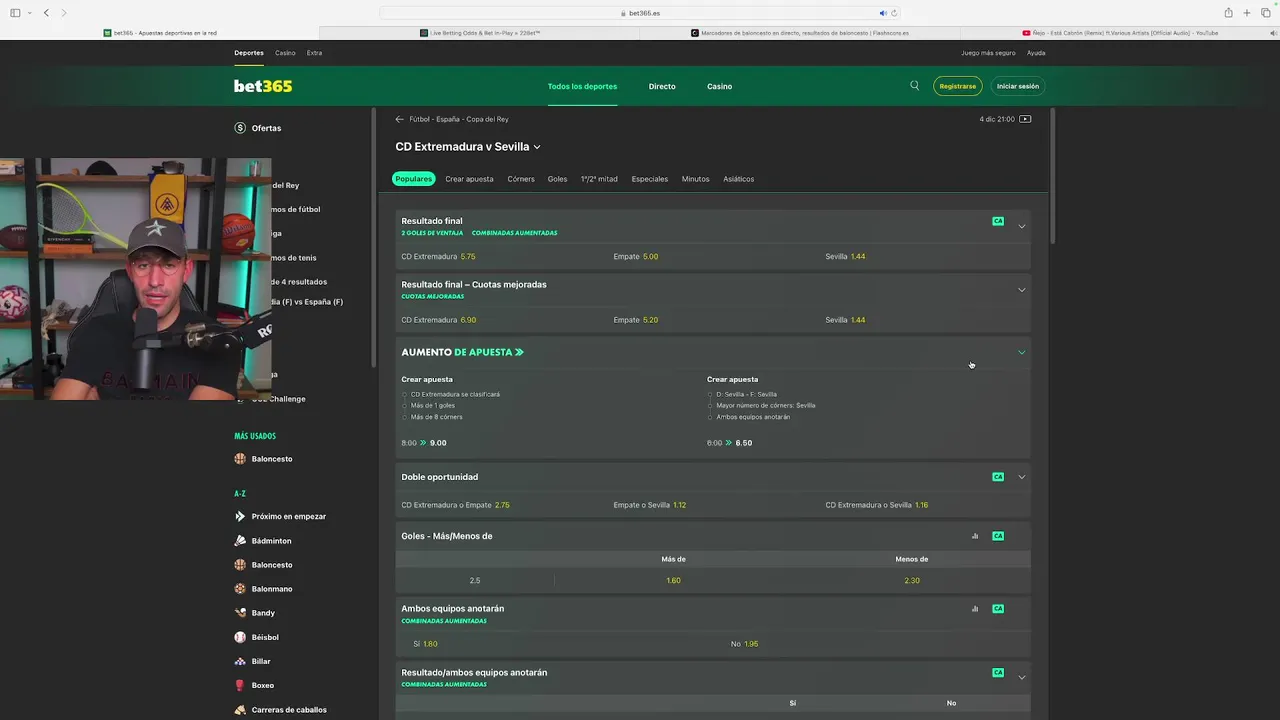Open Juego más seguro link
The width and height of the screenshot is (1280, 720).
coord(988,53)
